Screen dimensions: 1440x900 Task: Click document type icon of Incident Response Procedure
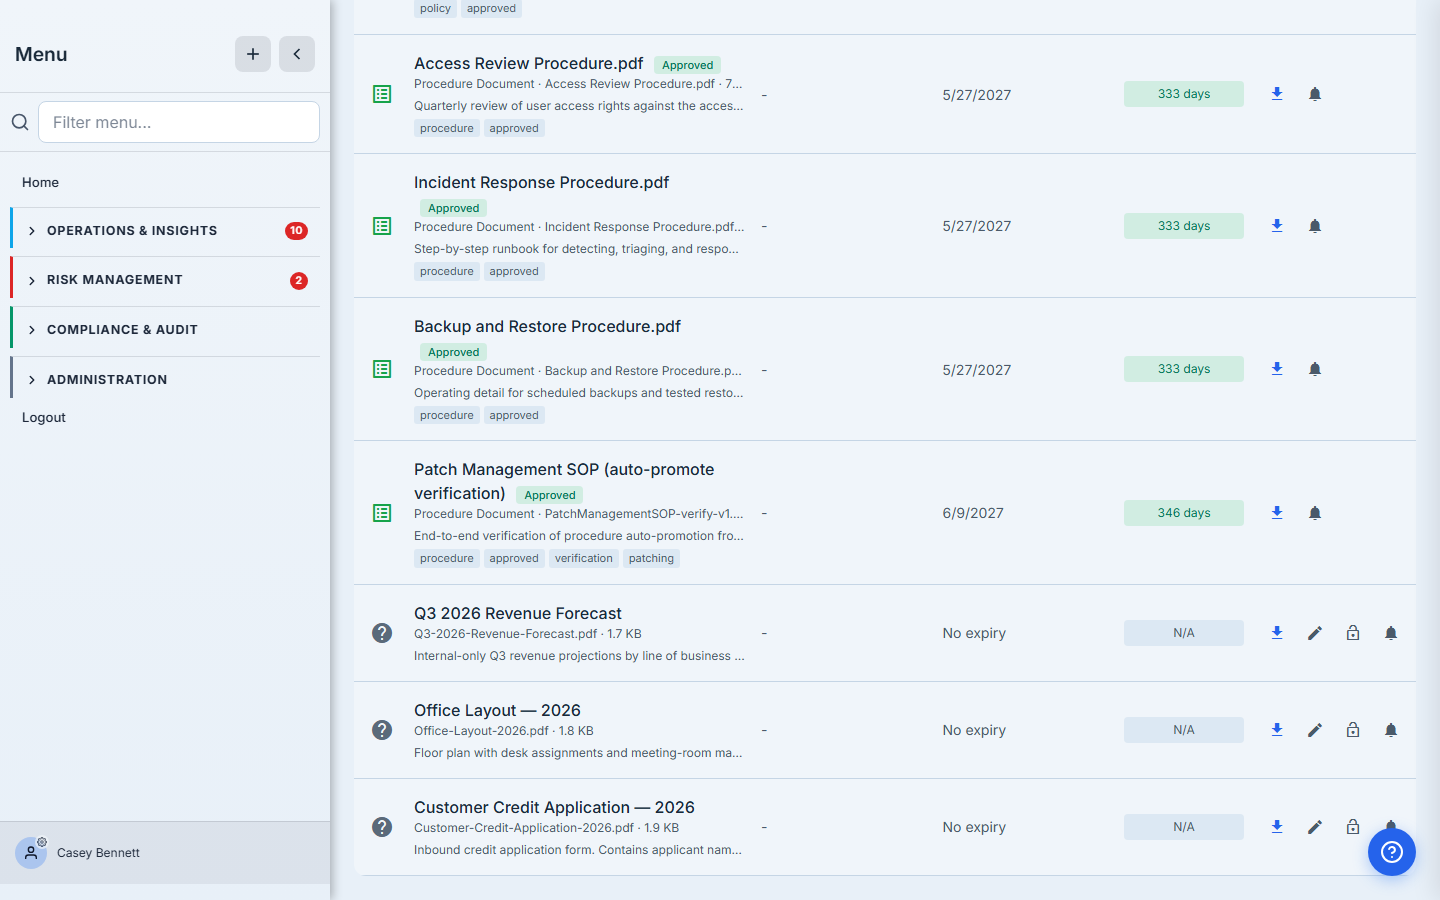click(382, 226)
